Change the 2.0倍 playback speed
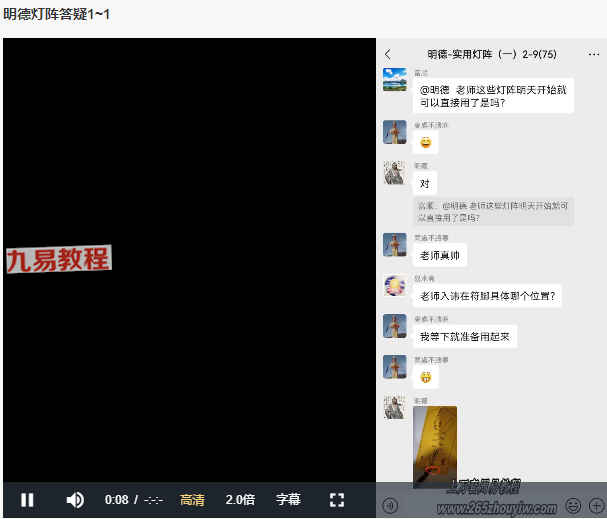 [x=240, y=500]
